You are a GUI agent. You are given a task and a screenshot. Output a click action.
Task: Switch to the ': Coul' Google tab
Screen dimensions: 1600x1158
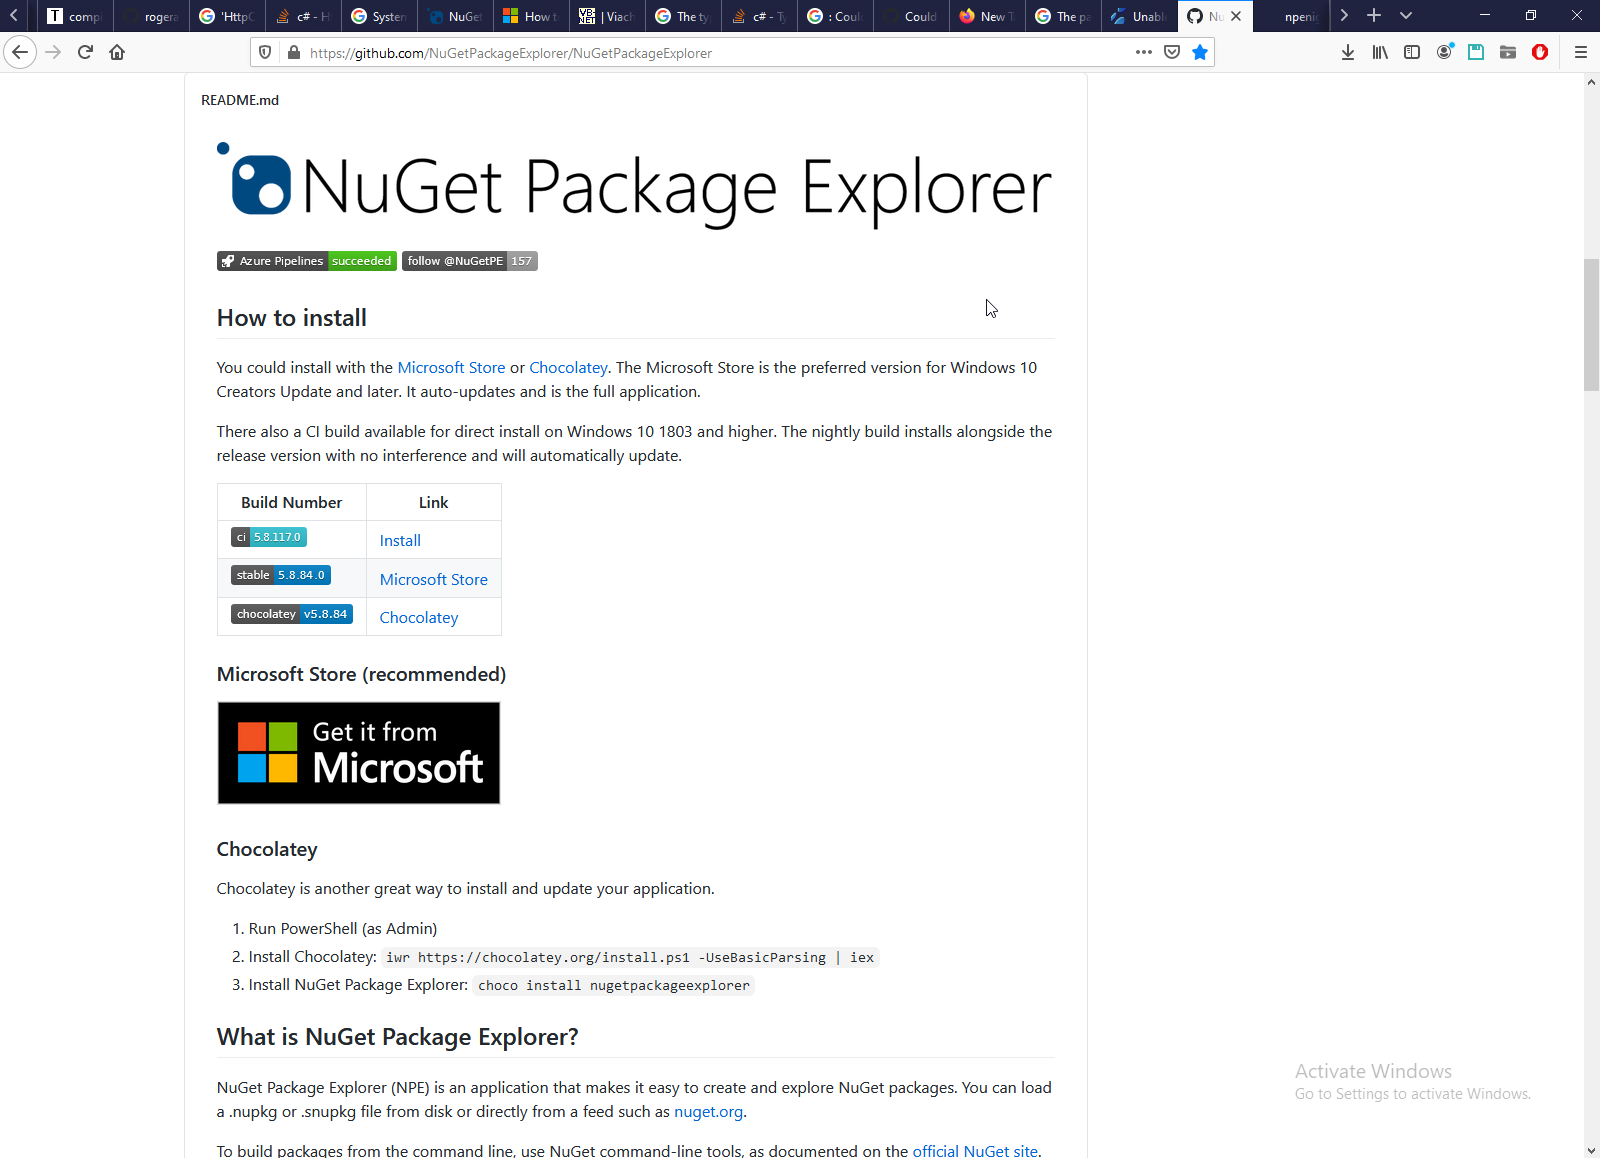(x=834, y=16)
